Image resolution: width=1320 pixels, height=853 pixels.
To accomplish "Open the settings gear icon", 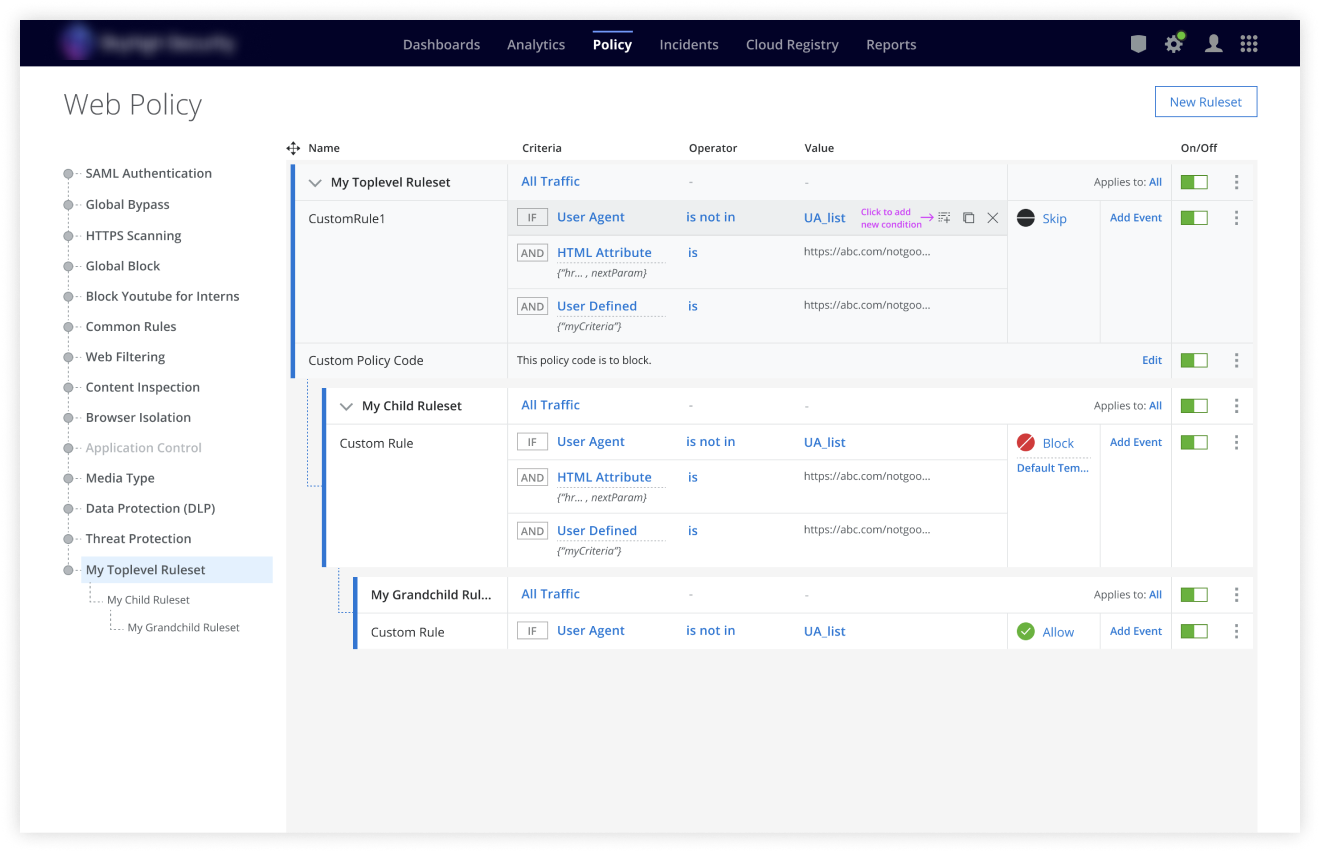I will tap(1174, 44).
